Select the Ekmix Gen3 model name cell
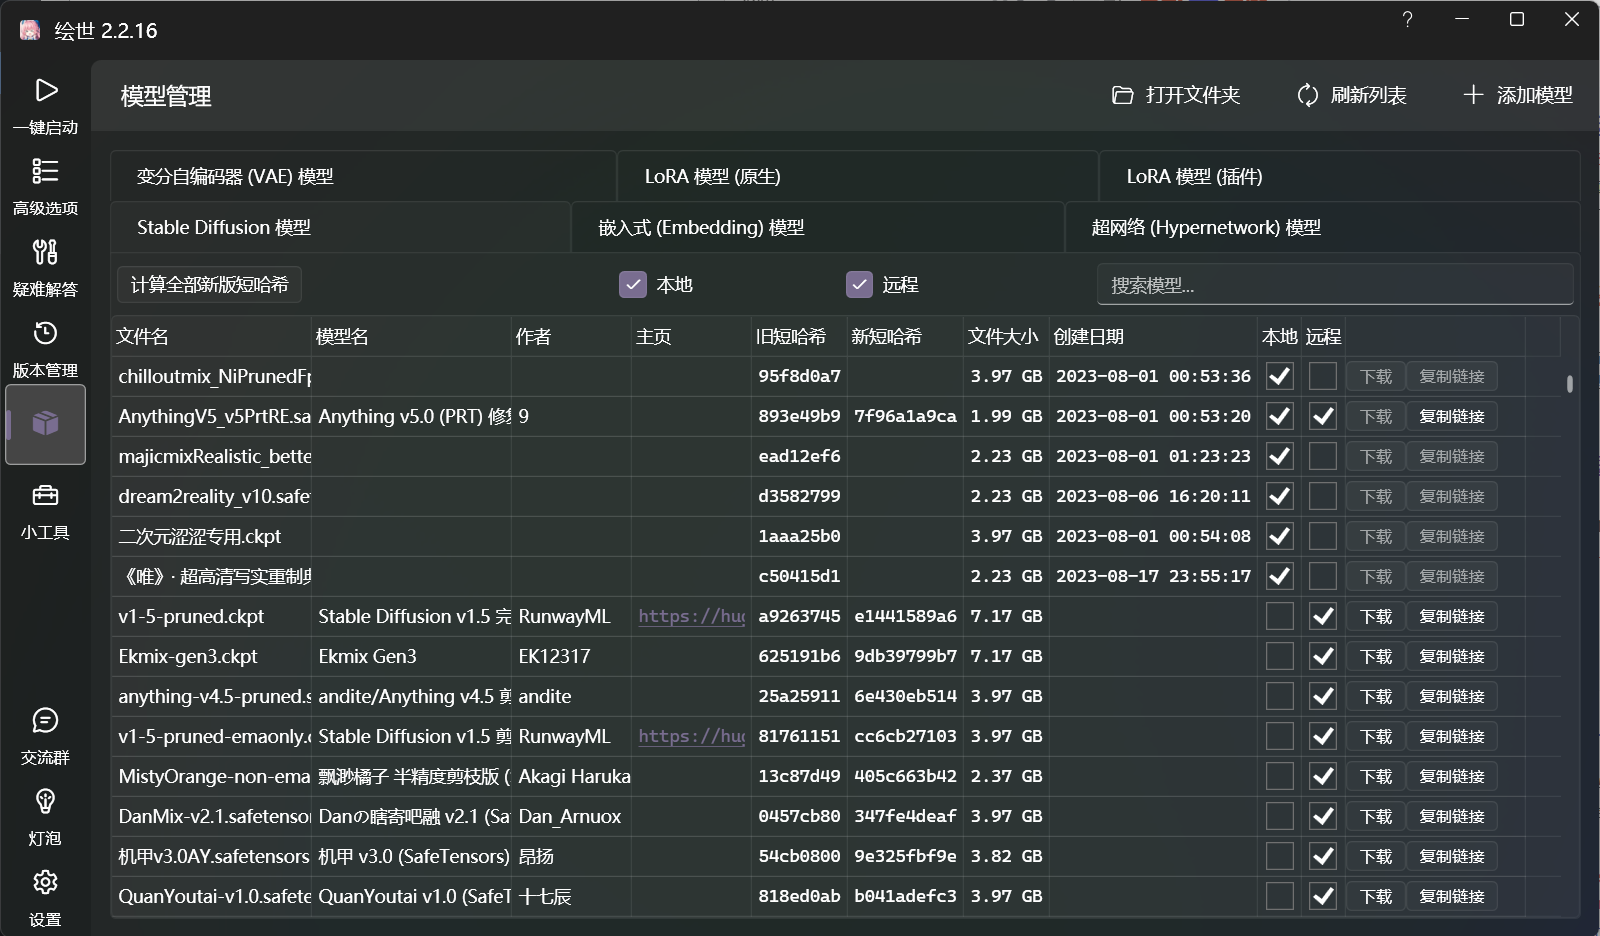This screenshot has height=936, width=1600. coord(411,656)
